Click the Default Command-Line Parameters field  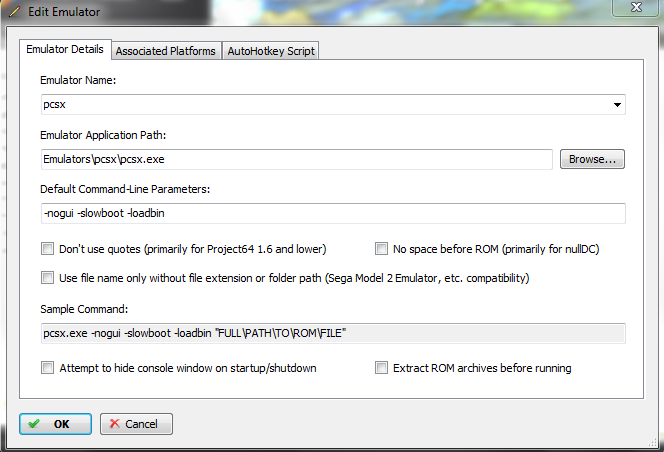333,213
